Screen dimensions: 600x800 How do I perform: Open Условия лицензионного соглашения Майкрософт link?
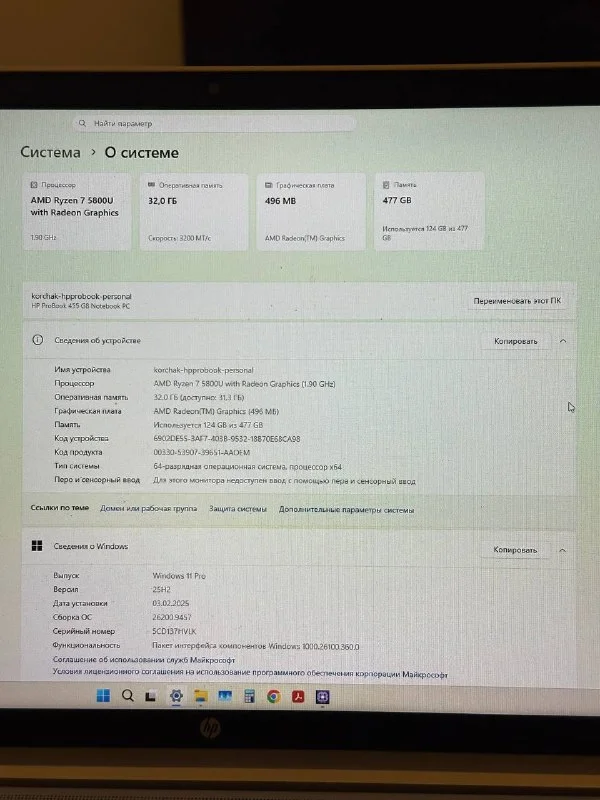tap(250, 674)
